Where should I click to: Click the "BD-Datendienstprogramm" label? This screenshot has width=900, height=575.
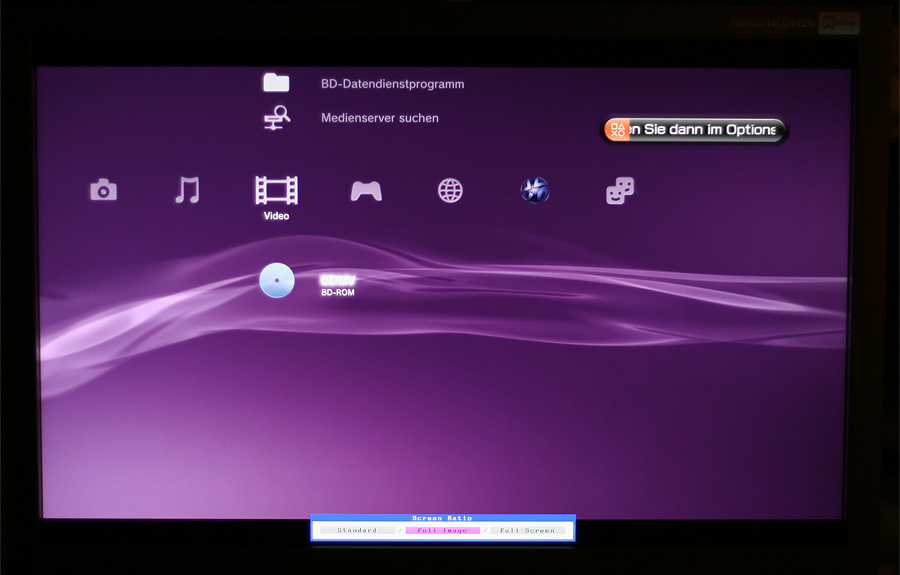click(393, 84)
